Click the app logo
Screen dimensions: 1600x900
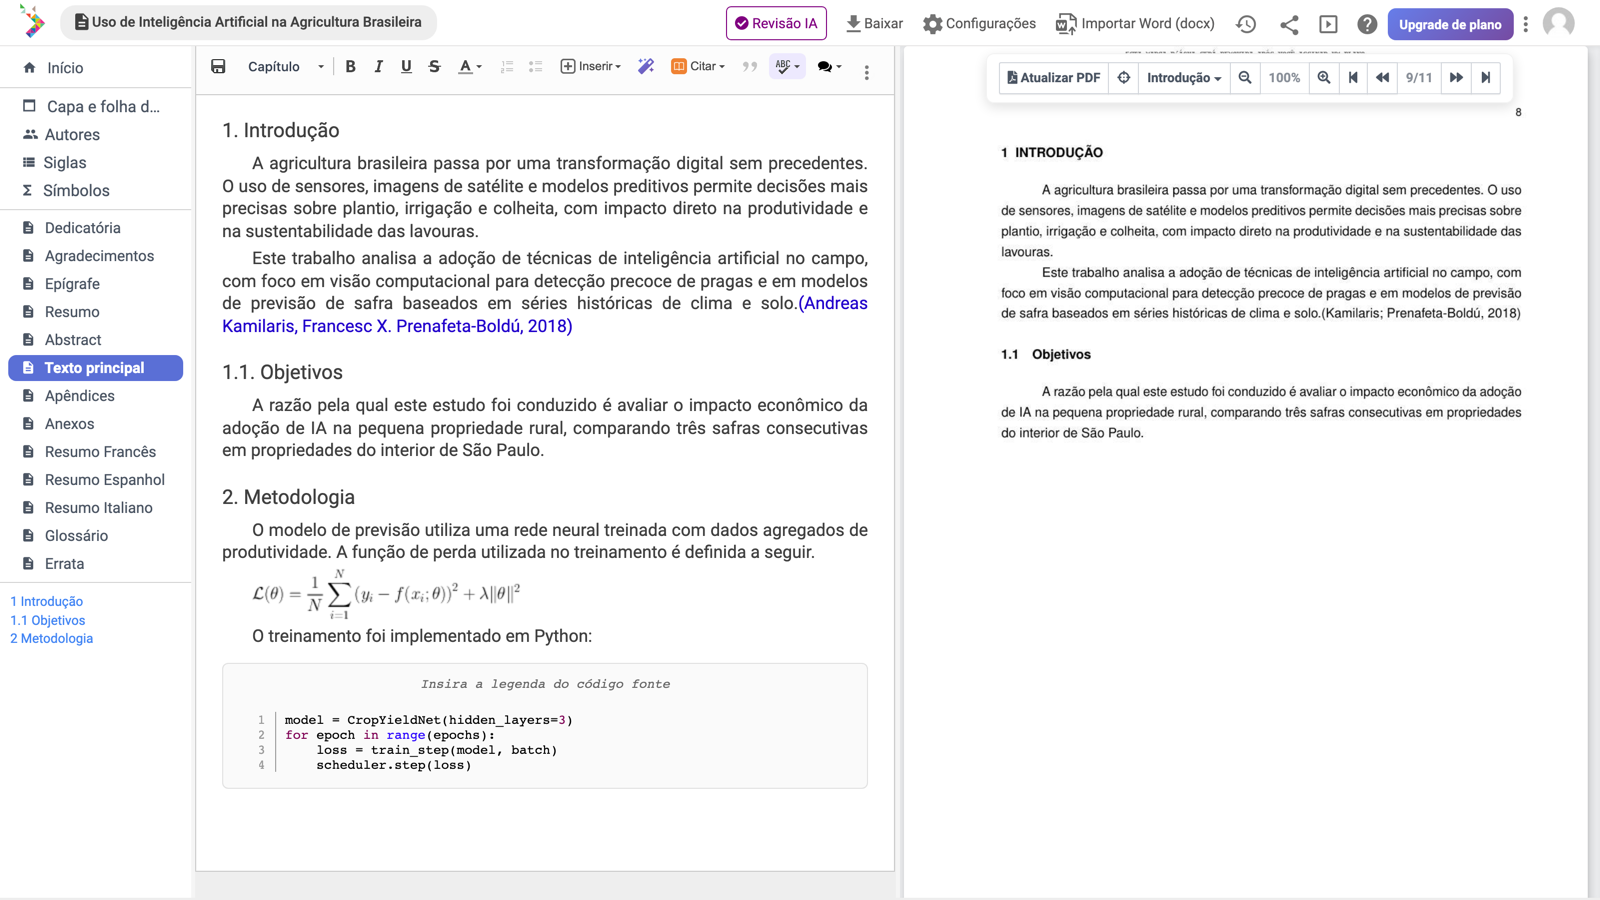[32, 21]
